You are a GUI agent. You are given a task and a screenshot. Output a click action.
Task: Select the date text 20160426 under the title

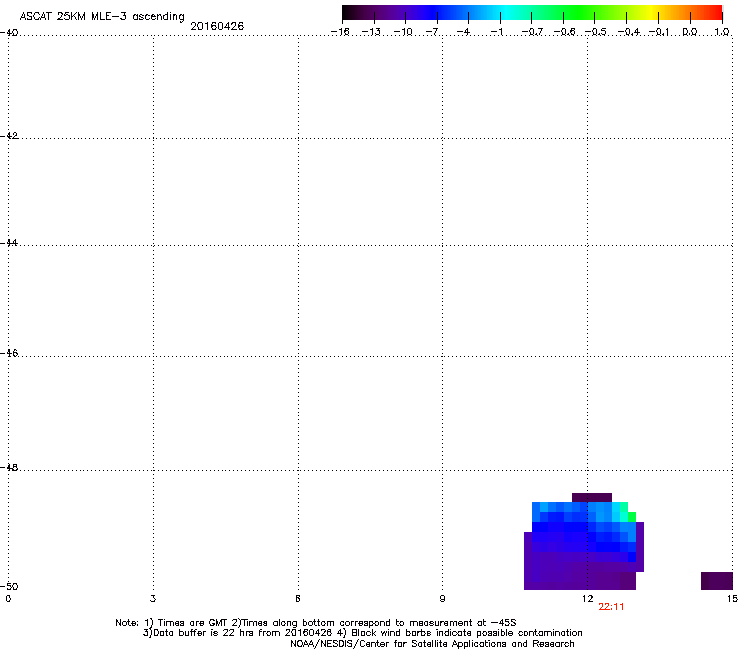pyautogui.click(x=217, y=26)
